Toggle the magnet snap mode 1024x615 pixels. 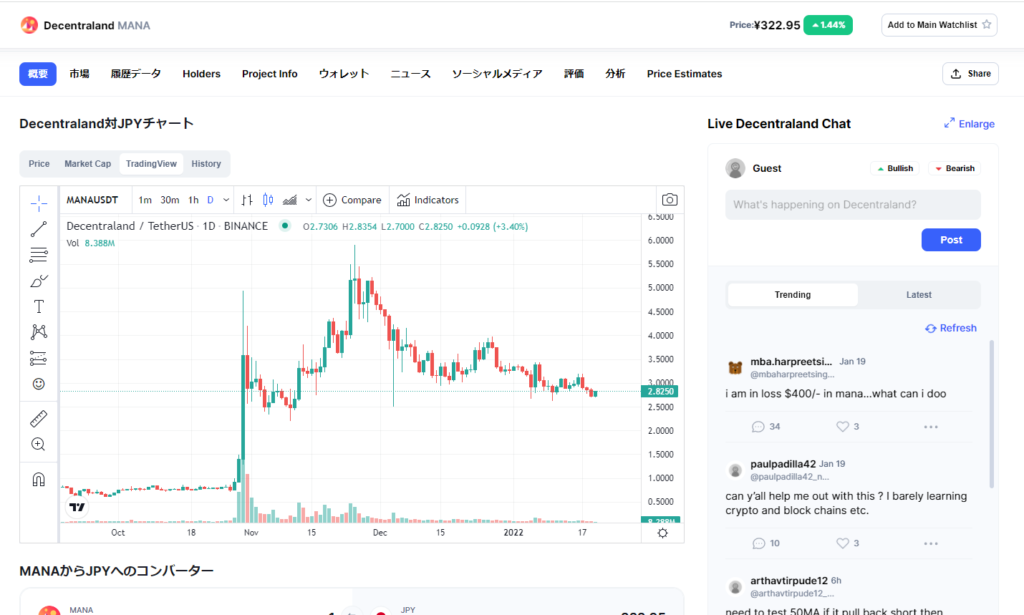point(39,480)
